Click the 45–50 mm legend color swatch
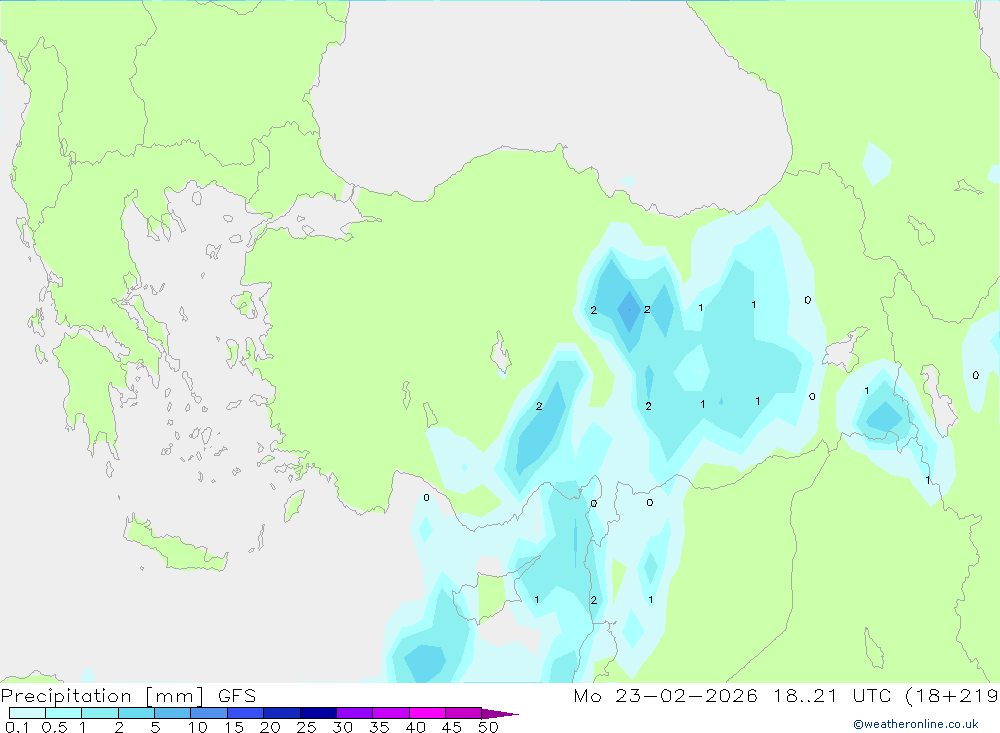Viewport: 1000px width, 733px height. tap(463, 713)
